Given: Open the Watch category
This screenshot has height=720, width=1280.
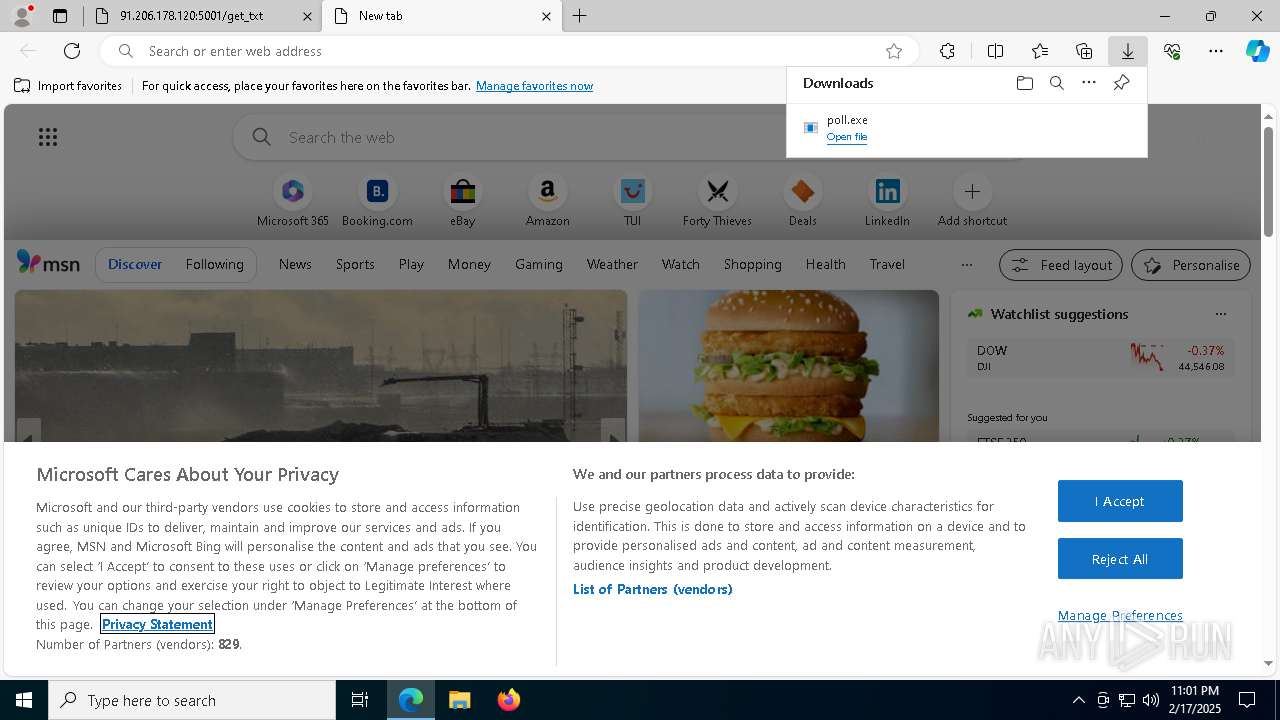Looking at the screenshot, I should [x=680, y=264].
